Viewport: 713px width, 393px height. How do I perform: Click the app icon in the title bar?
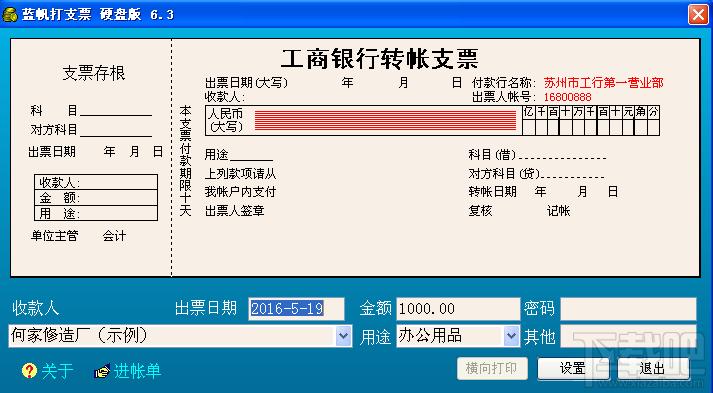tap(10, 14)
